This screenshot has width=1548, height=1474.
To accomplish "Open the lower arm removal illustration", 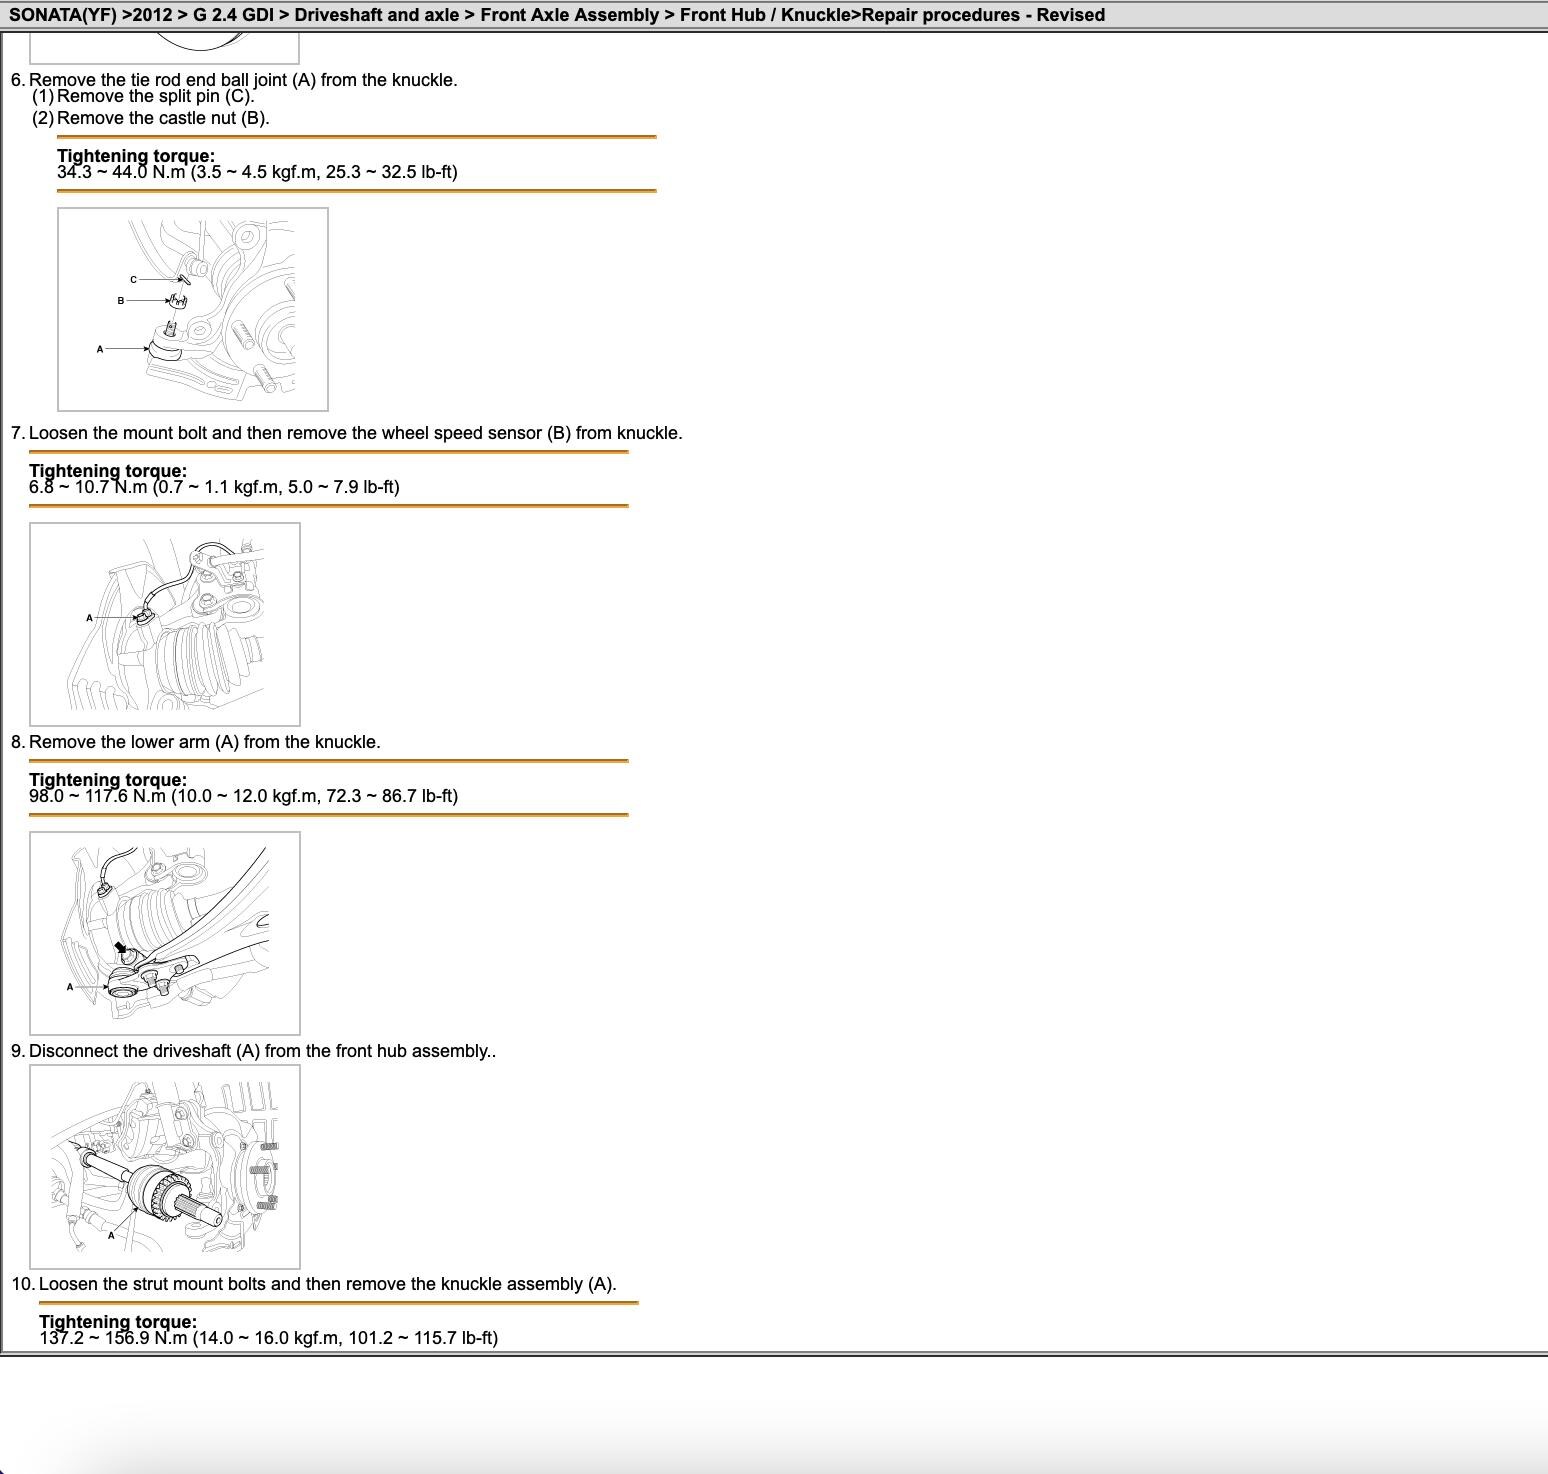I will pyautogui.click(x=165, y=933).
